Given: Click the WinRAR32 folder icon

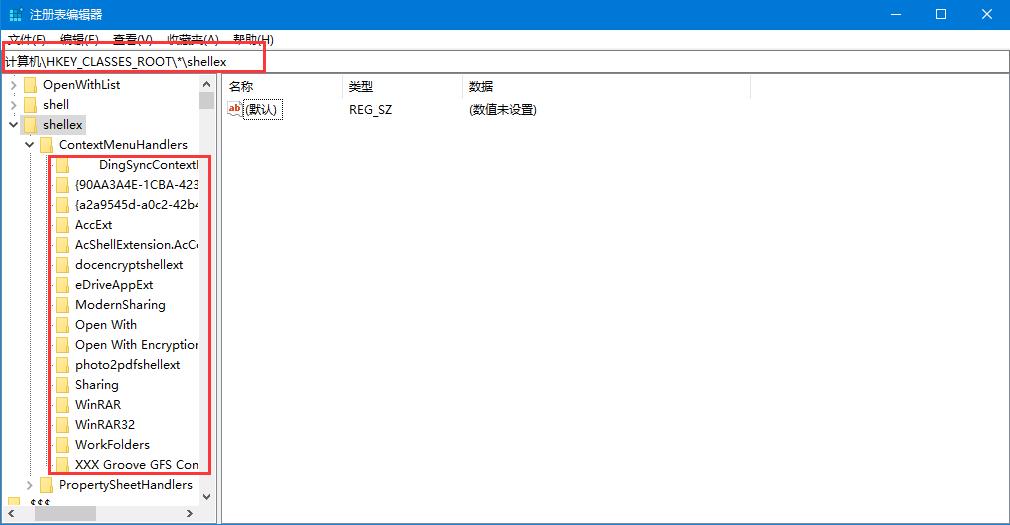Looking at the screenshot, I should tap(62, 425).
